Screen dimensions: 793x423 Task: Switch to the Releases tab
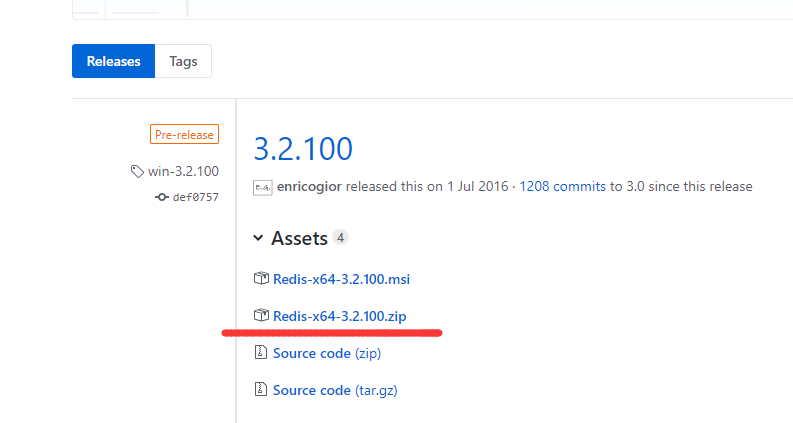pos(113,61)
